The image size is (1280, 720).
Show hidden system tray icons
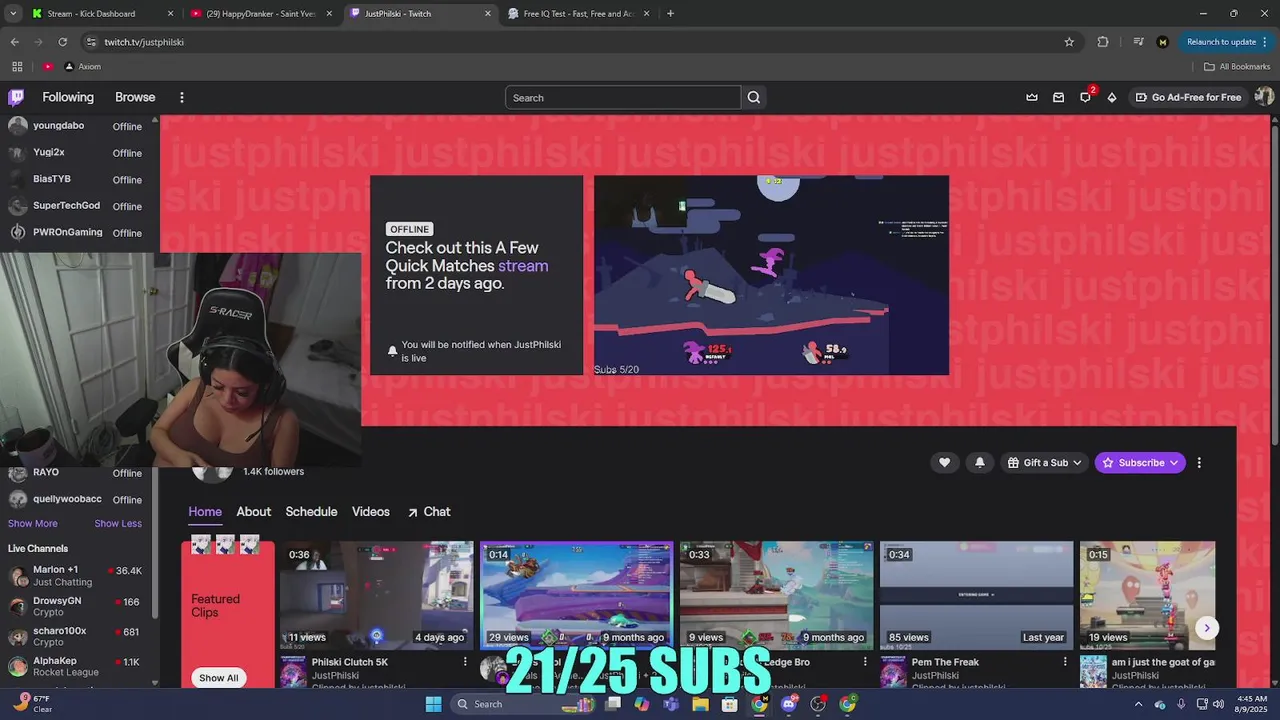tap(1138, 704)
